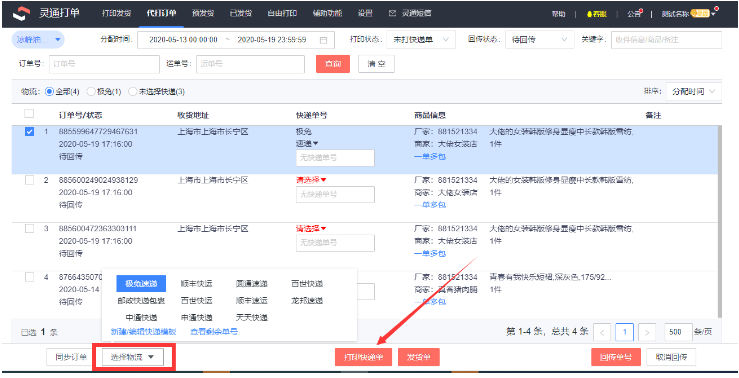Choose 圆通速递 in courier popup
This screenshot has height=378, width=739.
pyautogui.click(x=252, y=284)
